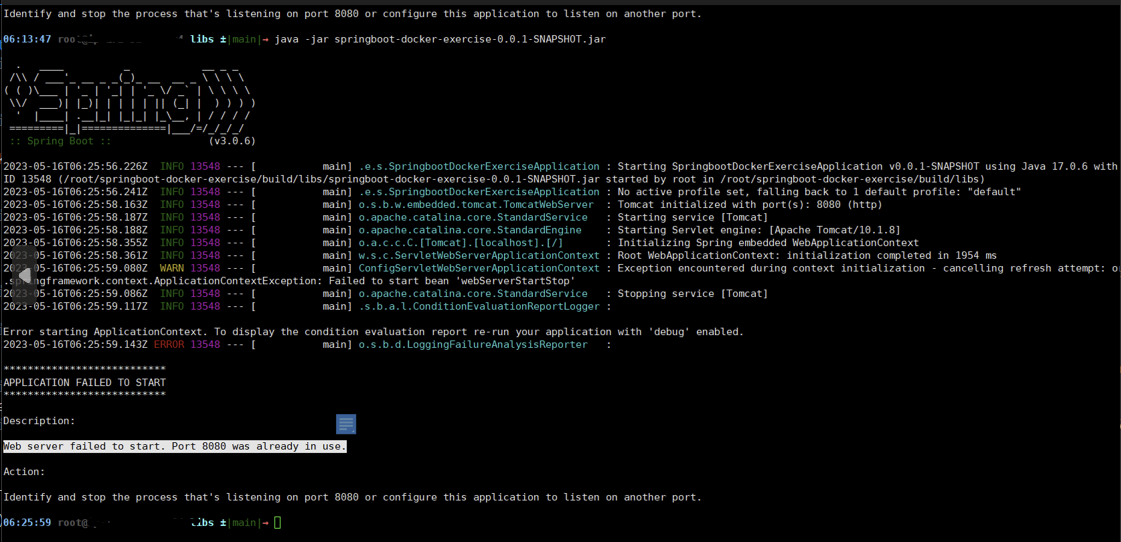Click the 06:13:47 prompt timestamp
The image size is (1121, 542).
[27, 39]
